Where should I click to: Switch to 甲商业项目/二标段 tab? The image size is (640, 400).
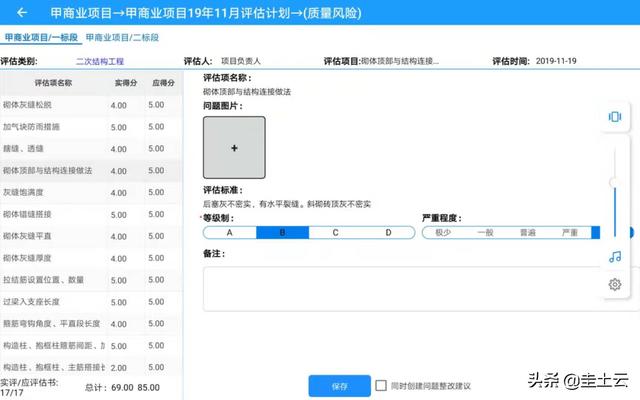[122, 37]
